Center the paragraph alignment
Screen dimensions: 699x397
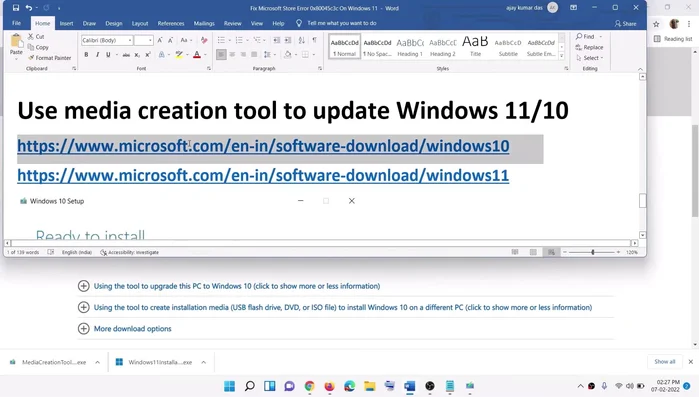point(232,55)
